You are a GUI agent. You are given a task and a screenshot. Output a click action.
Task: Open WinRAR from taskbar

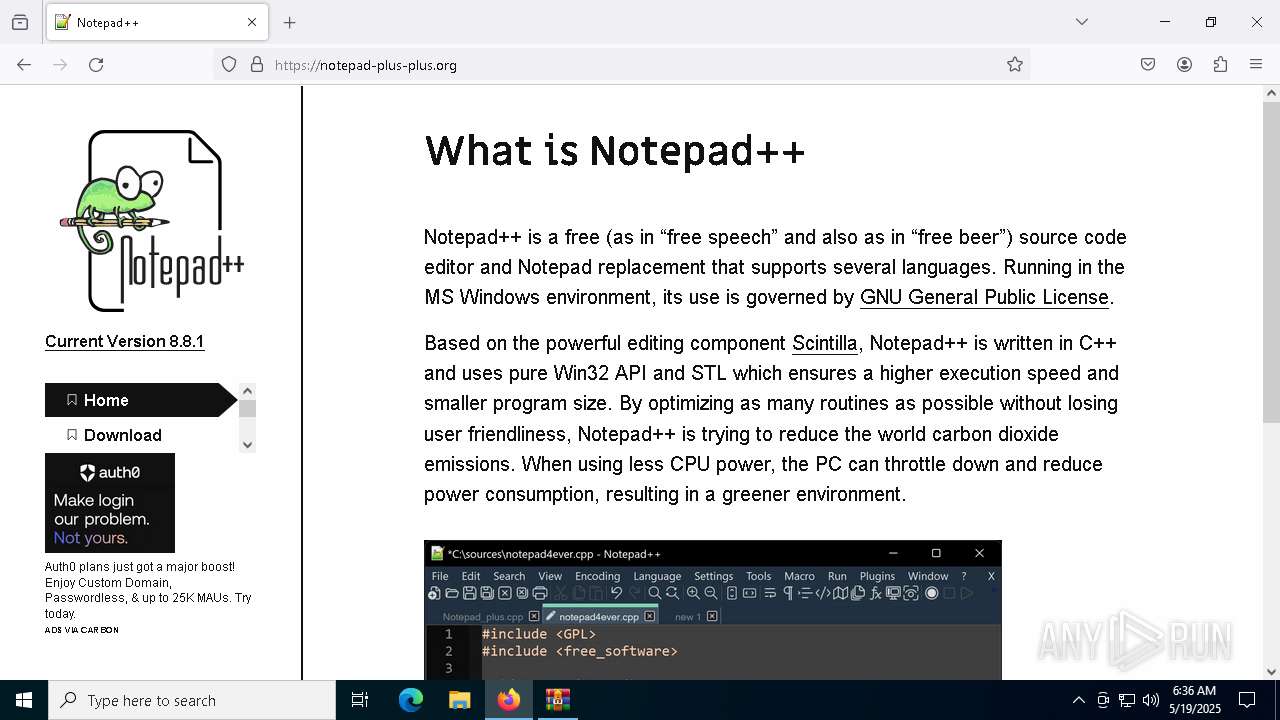pyautogui.click(x=558, y=700)
